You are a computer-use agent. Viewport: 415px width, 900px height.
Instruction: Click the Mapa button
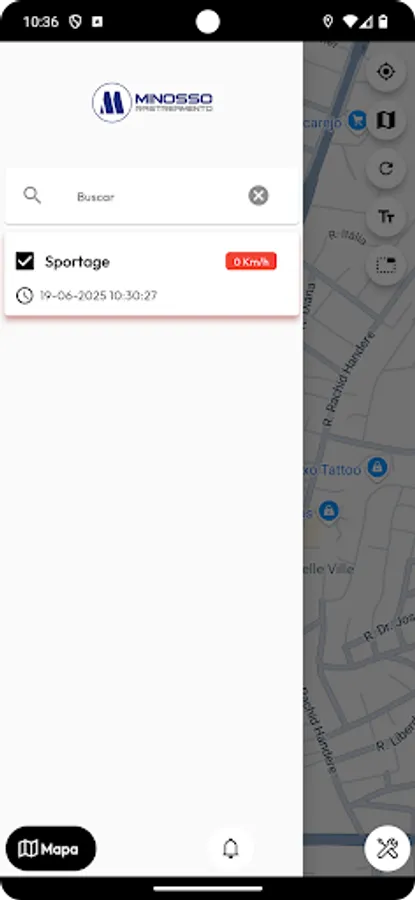point(51,848)
